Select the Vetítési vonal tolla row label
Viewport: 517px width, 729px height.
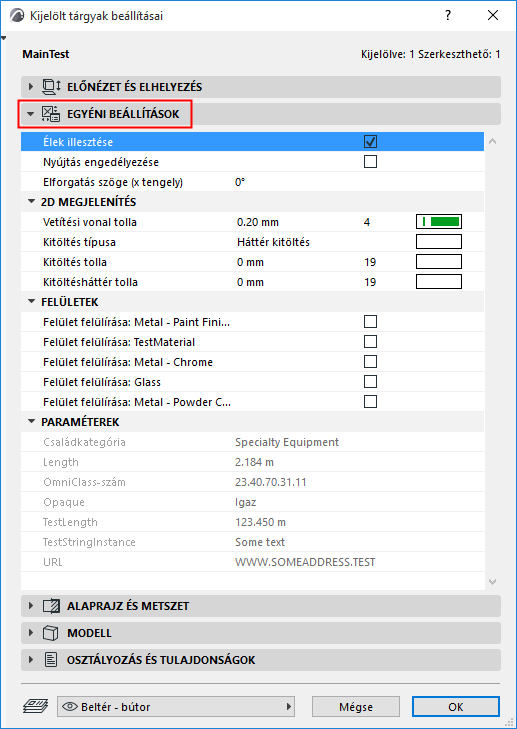click(89, 222)
